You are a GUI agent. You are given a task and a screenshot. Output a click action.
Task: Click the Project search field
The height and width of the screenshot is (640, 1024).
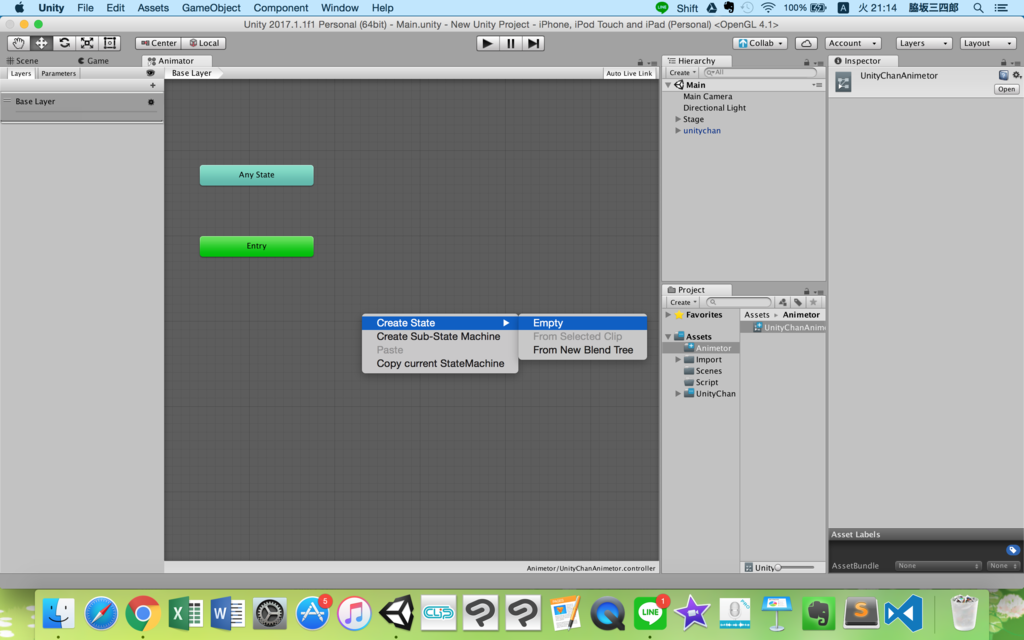tap(739, 302)
